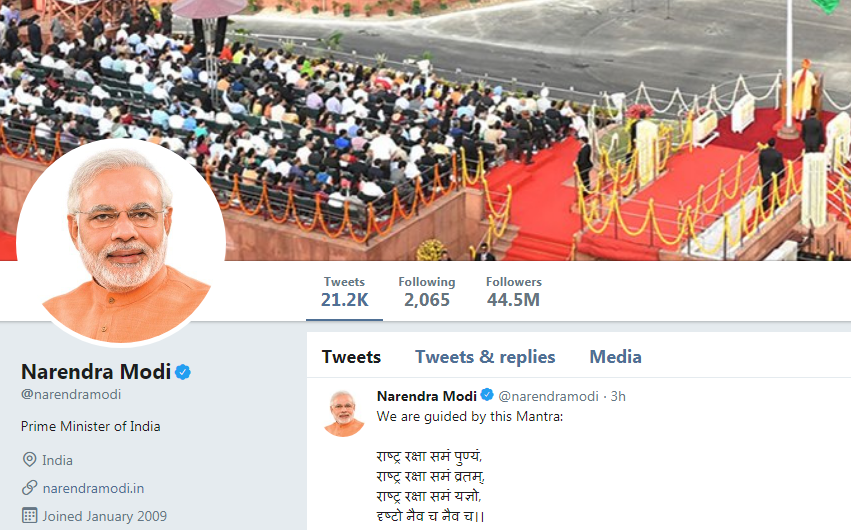Open the Tweets count 21.2K tab

tap(344, 292)
